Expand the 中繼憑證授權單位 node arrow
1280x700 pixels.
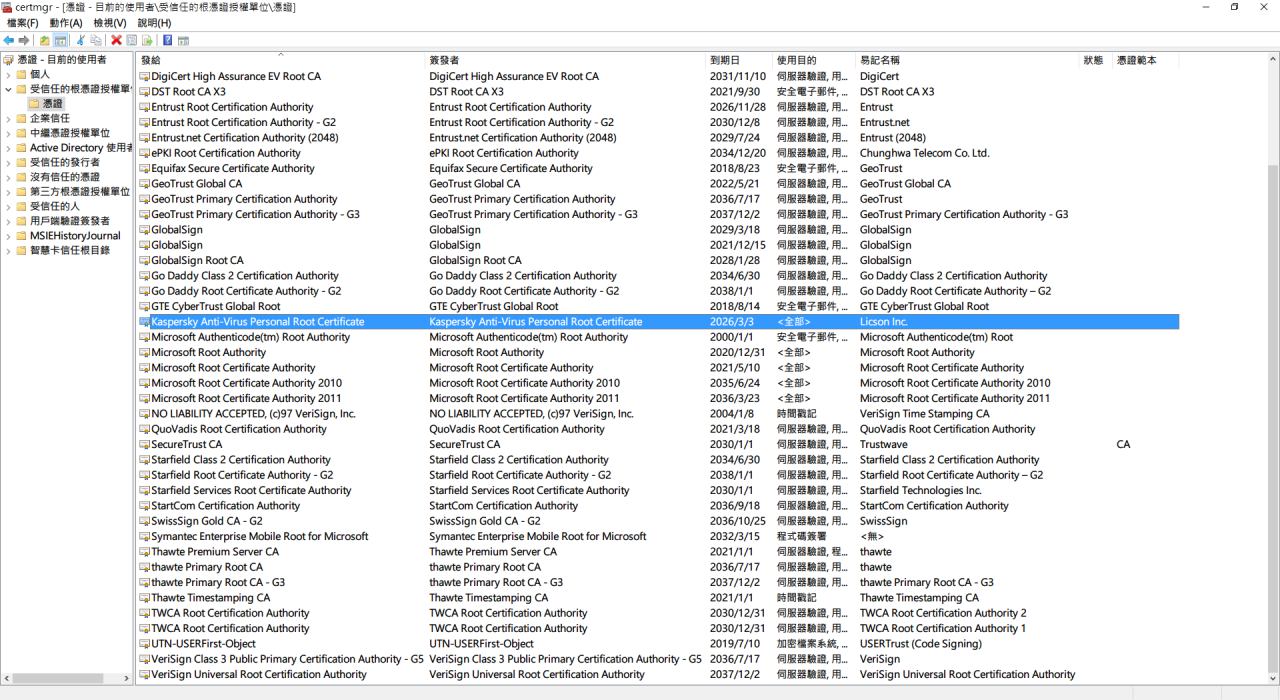click(8, 133)
